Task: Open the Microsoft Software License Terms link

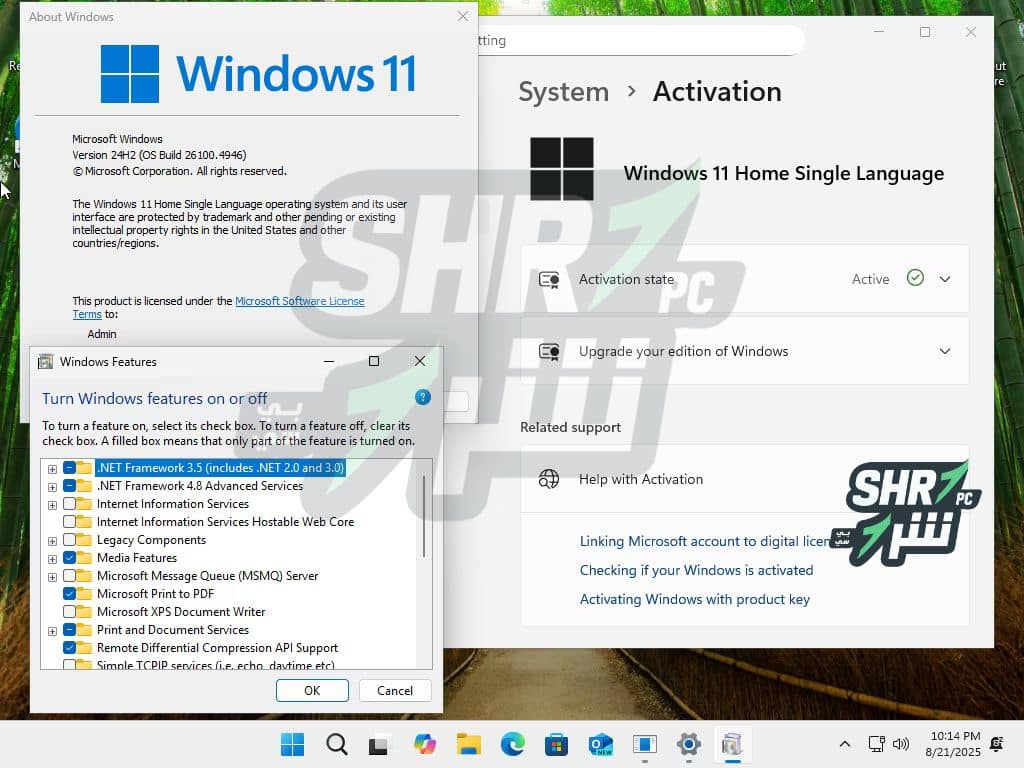Action: tap(300, 301)
